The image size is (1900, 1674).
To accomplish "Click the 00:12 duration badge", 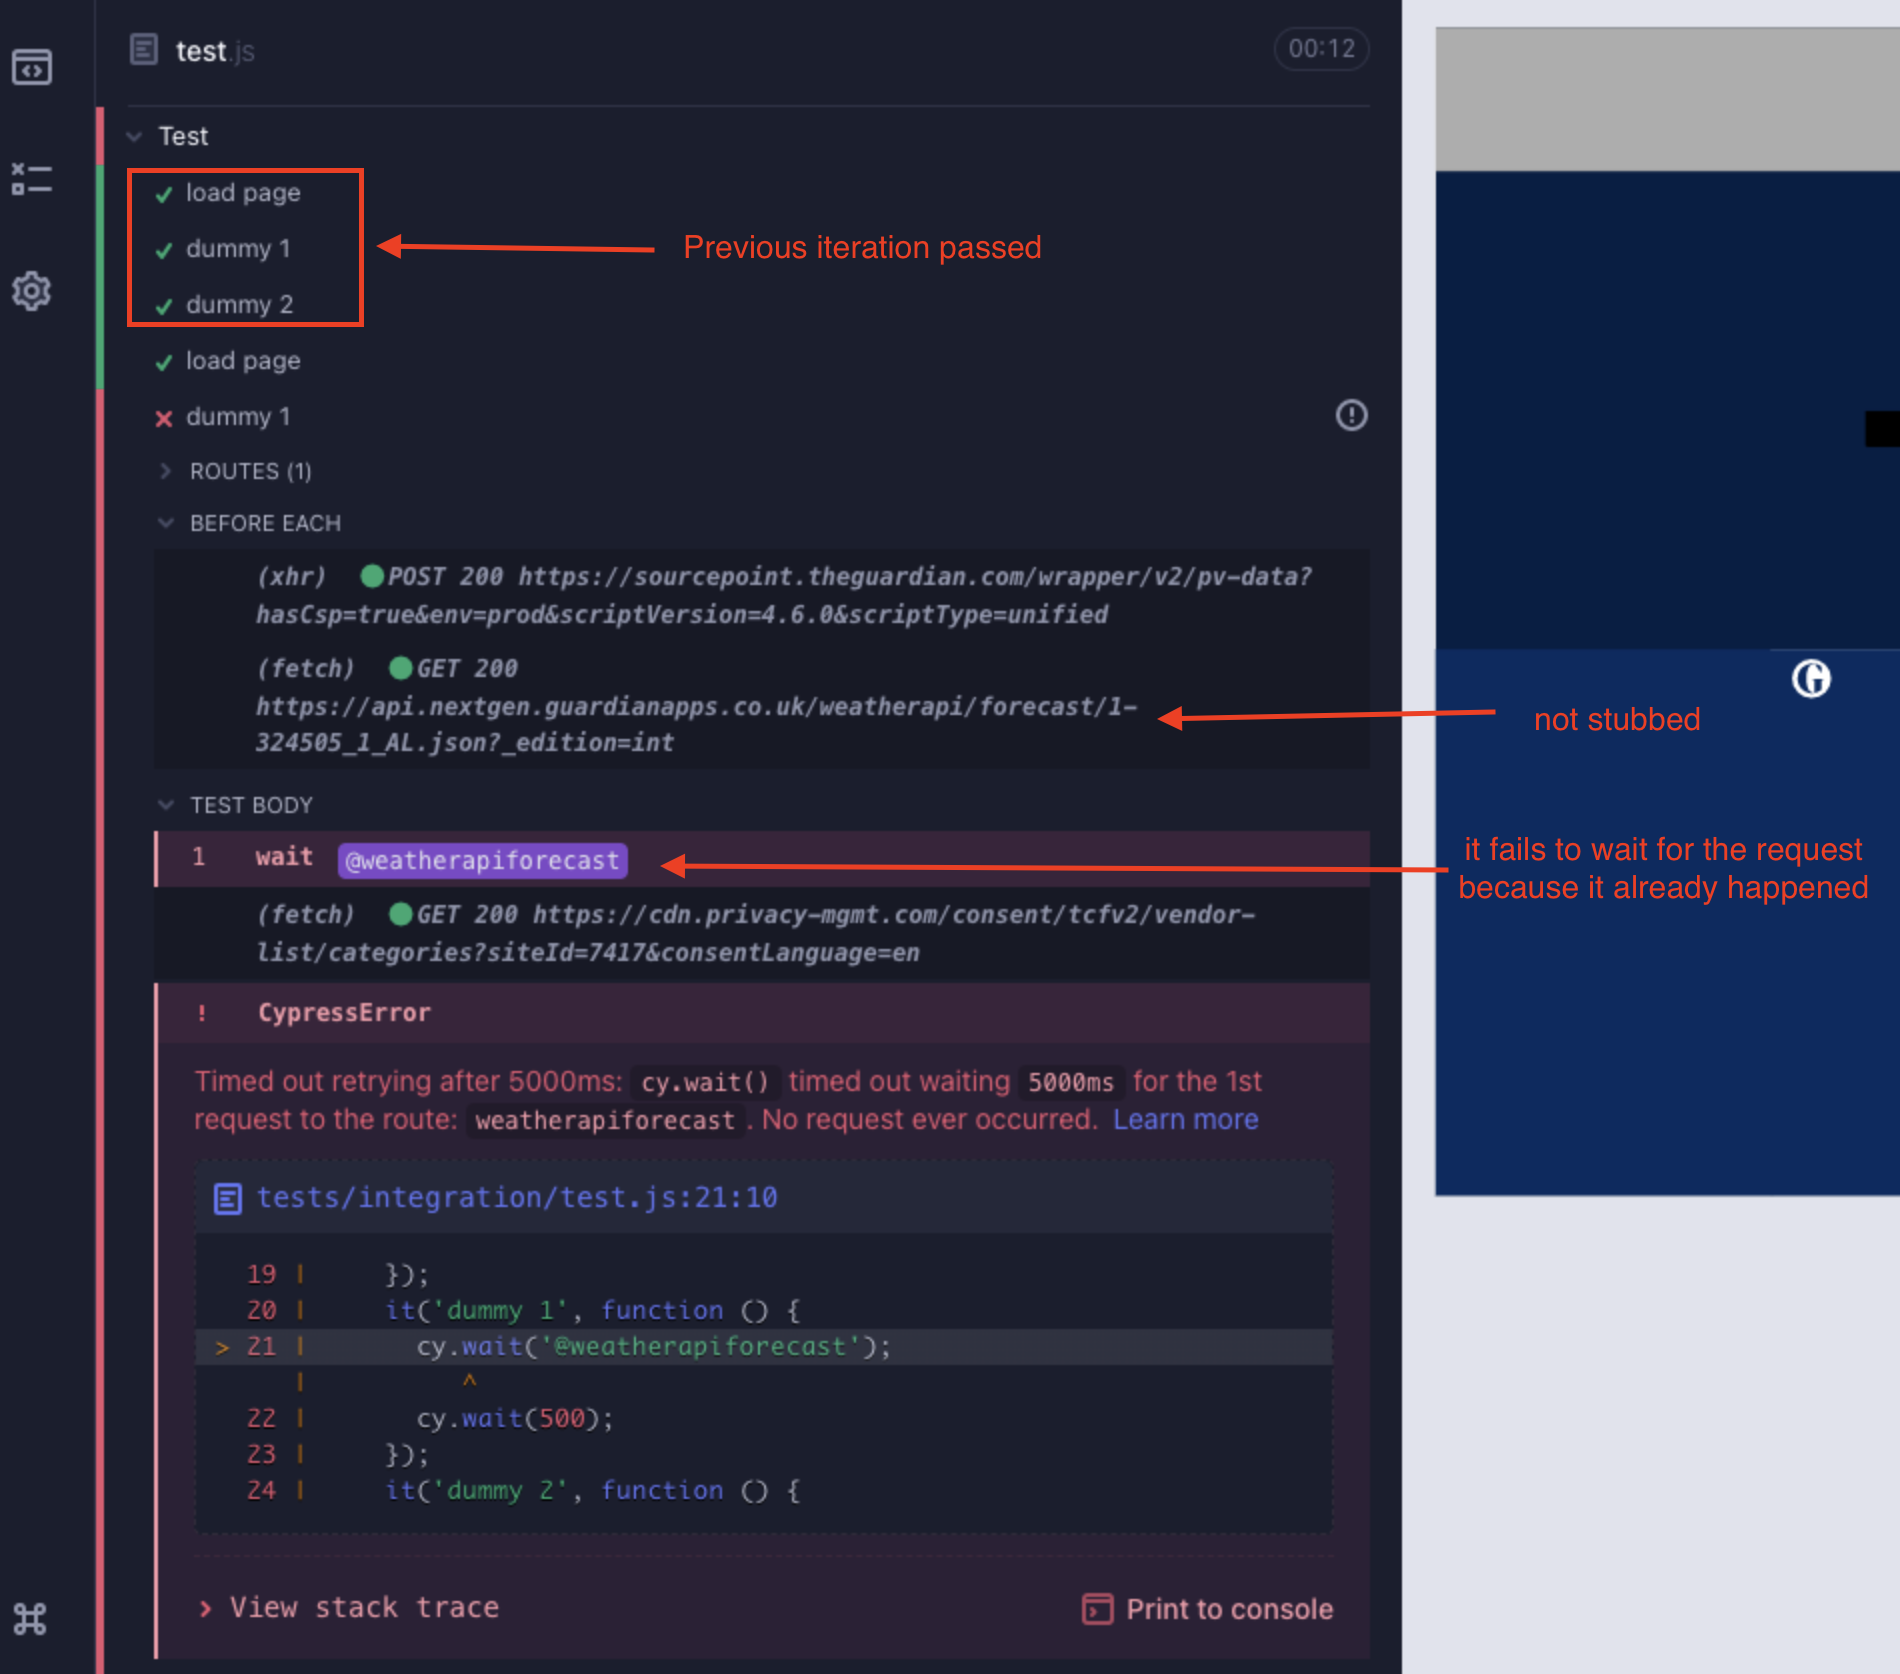I will point(1321,48).
